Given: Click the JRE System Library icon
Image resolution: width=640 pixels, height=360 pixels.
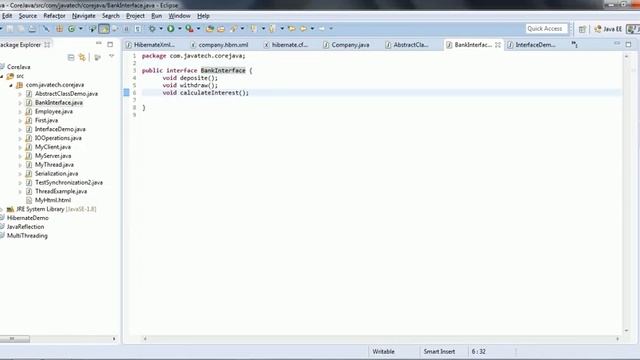Looking at the screenshot, I should point(10,209).
